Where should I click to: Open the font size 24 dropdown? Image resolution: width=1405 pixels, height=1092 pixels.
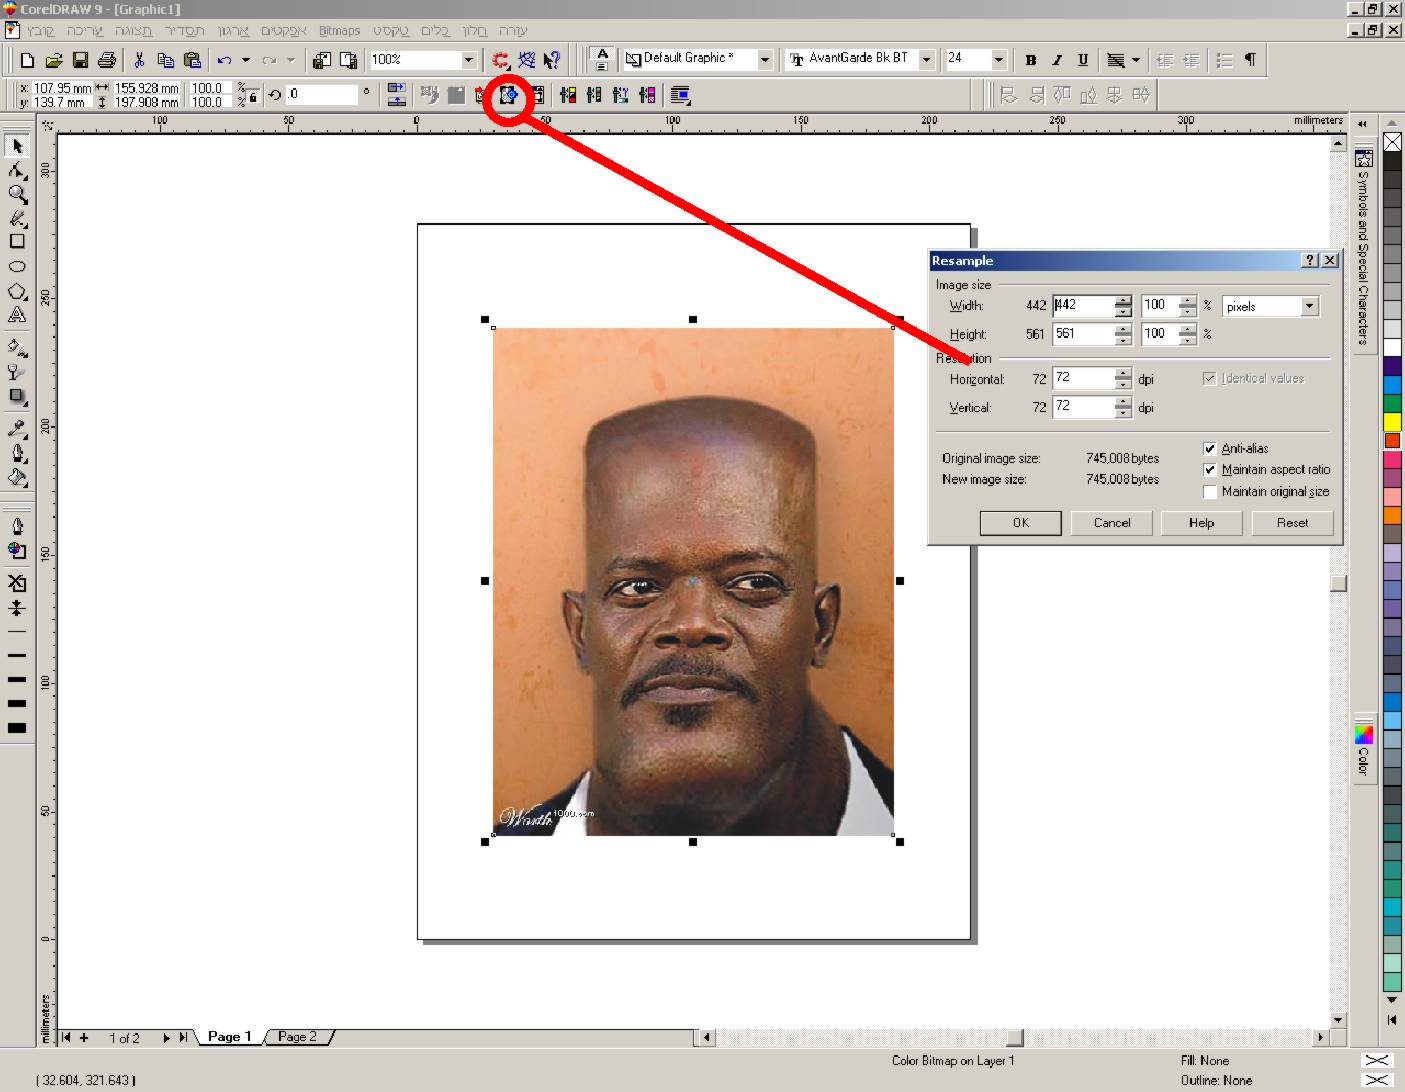(x=998, y=60)
